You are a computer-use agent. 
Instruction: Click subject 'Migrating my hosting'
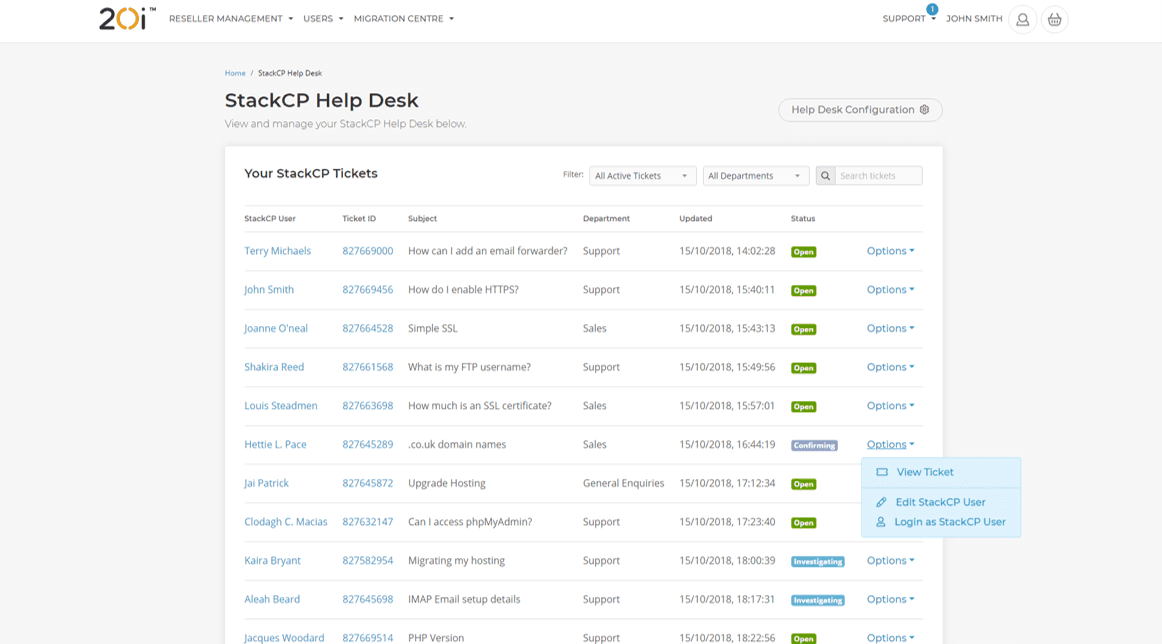point(456,560)
